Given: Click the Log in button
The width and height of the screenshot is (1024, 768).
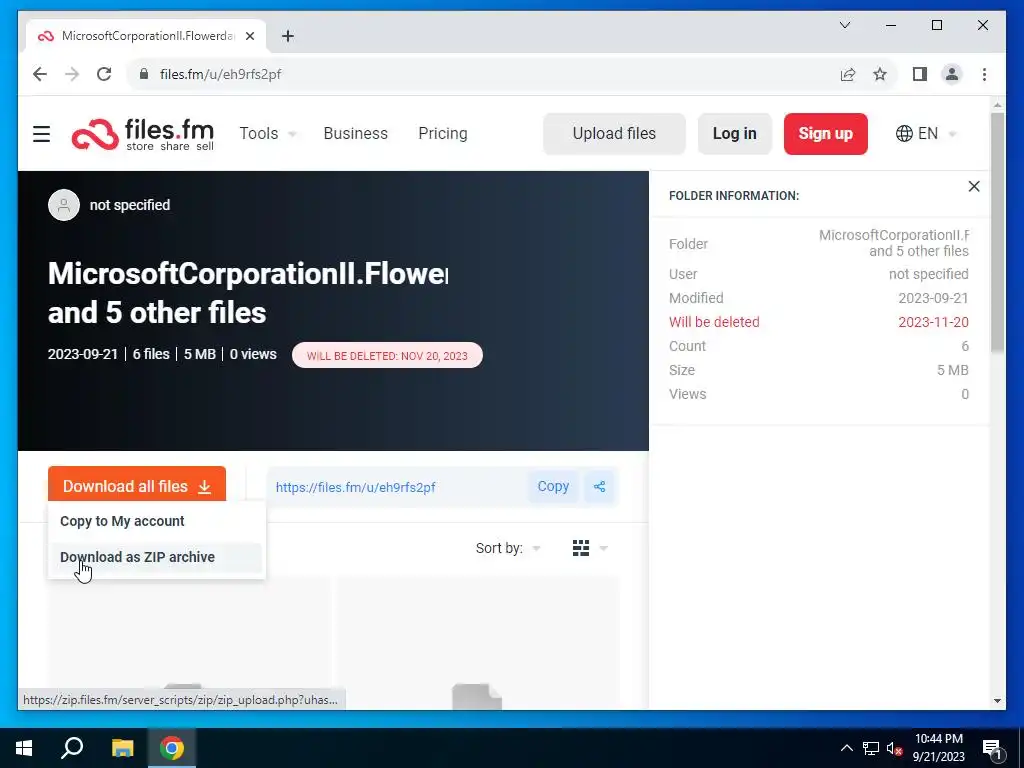Looking at the screenshot, I should [735, 134].
